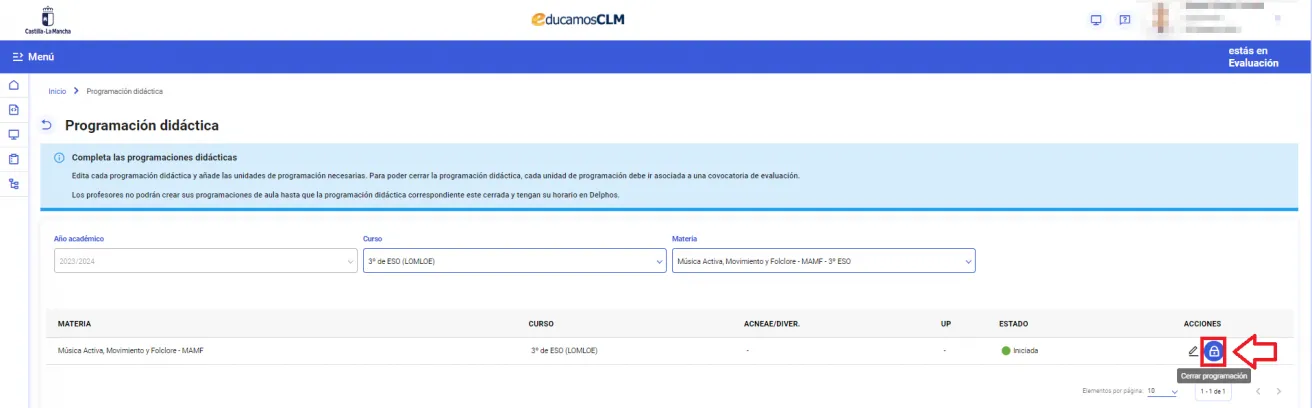The width and height of the screenshot is (1312, 408).
Task: Click the monitor icon in left sidebar
Action: [14, 135]
